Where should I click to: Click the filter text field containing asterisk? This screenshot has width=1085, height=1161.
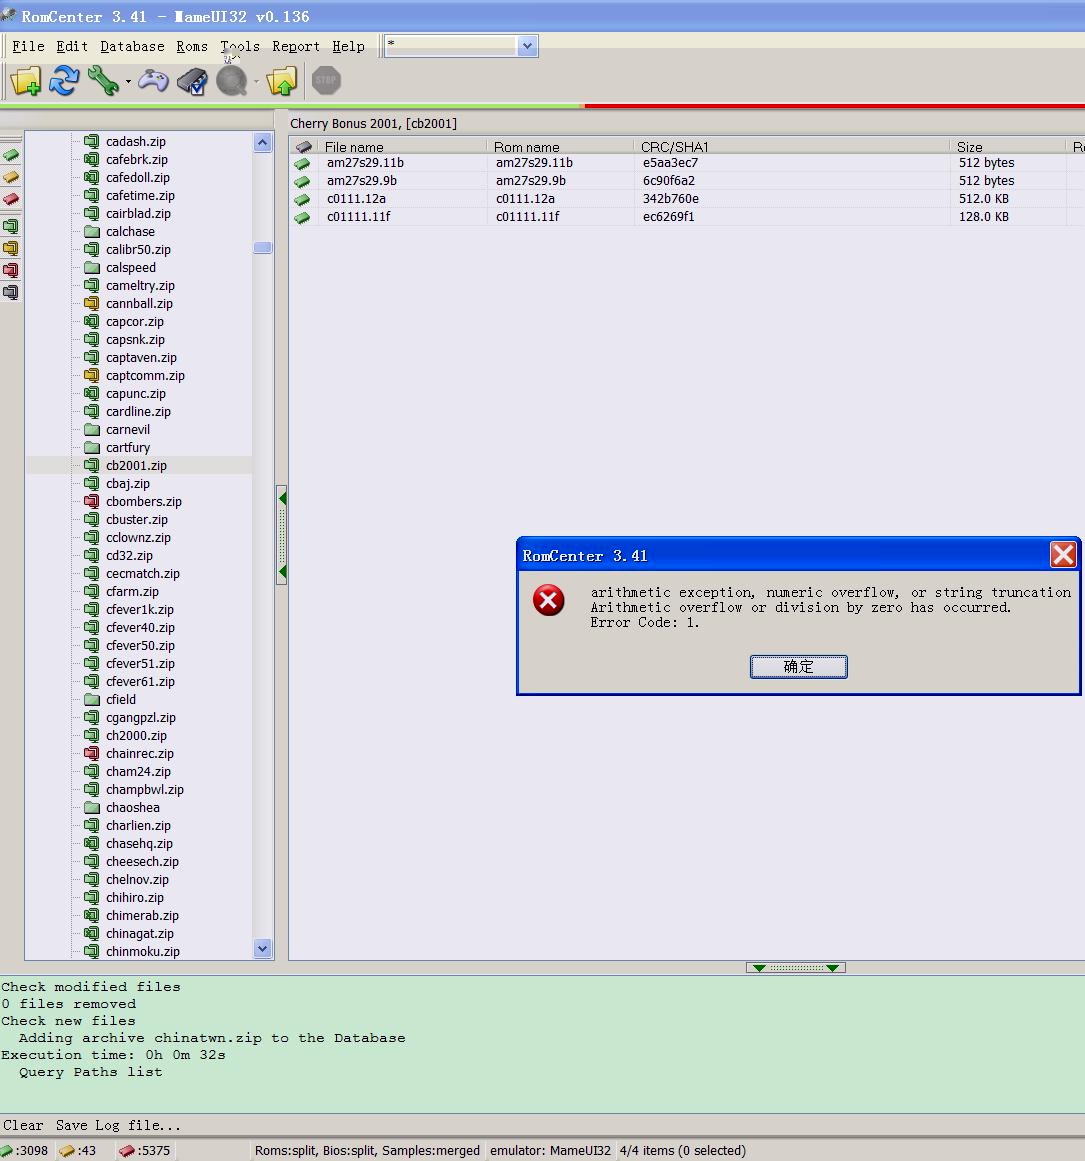click(x=451, y=46)
